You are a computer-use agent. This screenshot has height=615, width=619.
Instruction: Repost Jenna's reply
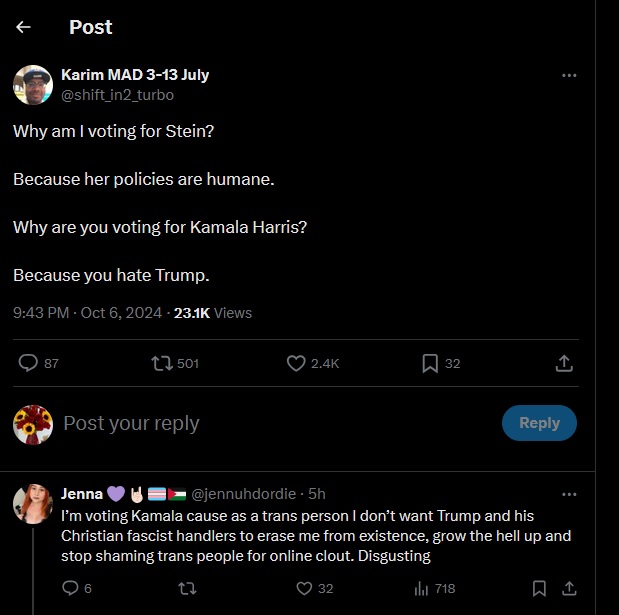185,588
